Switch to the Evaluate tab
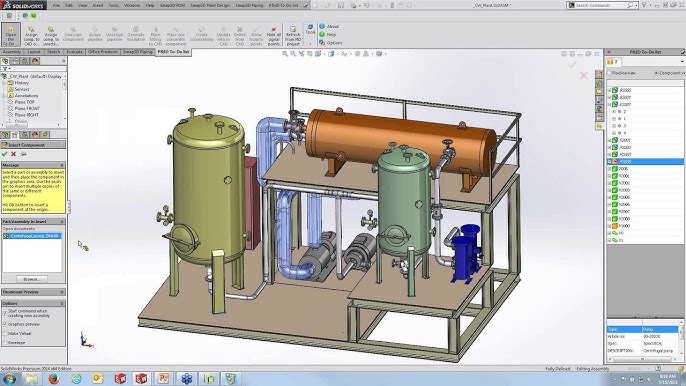The height and width of the screenshot is (386, 686). pos(74,52)
